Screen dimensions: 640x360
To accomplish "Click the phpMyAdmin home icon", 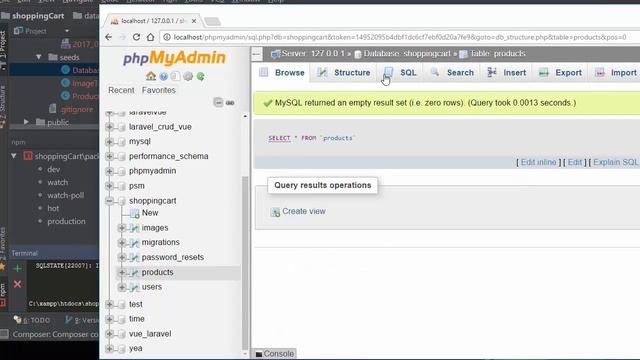I will pyautogui.click(x=151, y=76).
